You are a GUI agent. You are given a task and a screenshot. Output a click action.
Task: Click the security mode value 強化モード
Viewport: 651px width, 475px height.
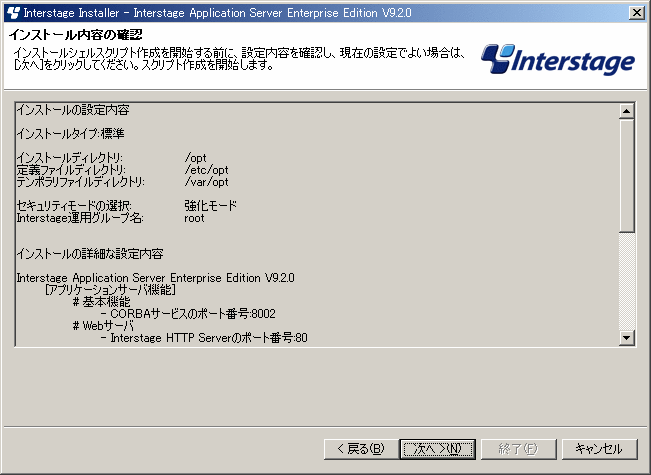pyautogui.click(x=210, y=206)
